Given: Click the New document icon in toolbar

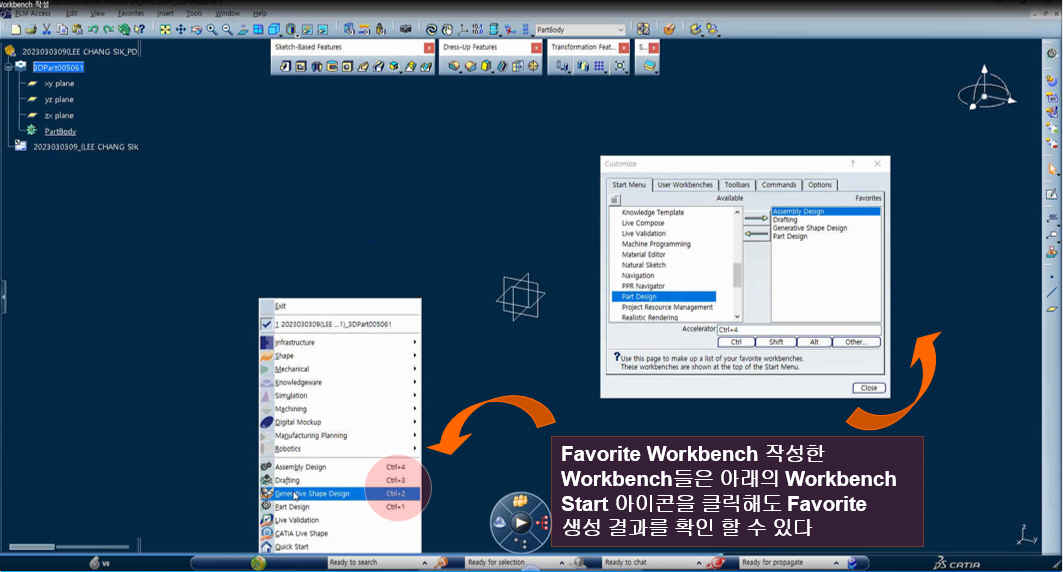Looking at the screenshot, I should (16, 29).
